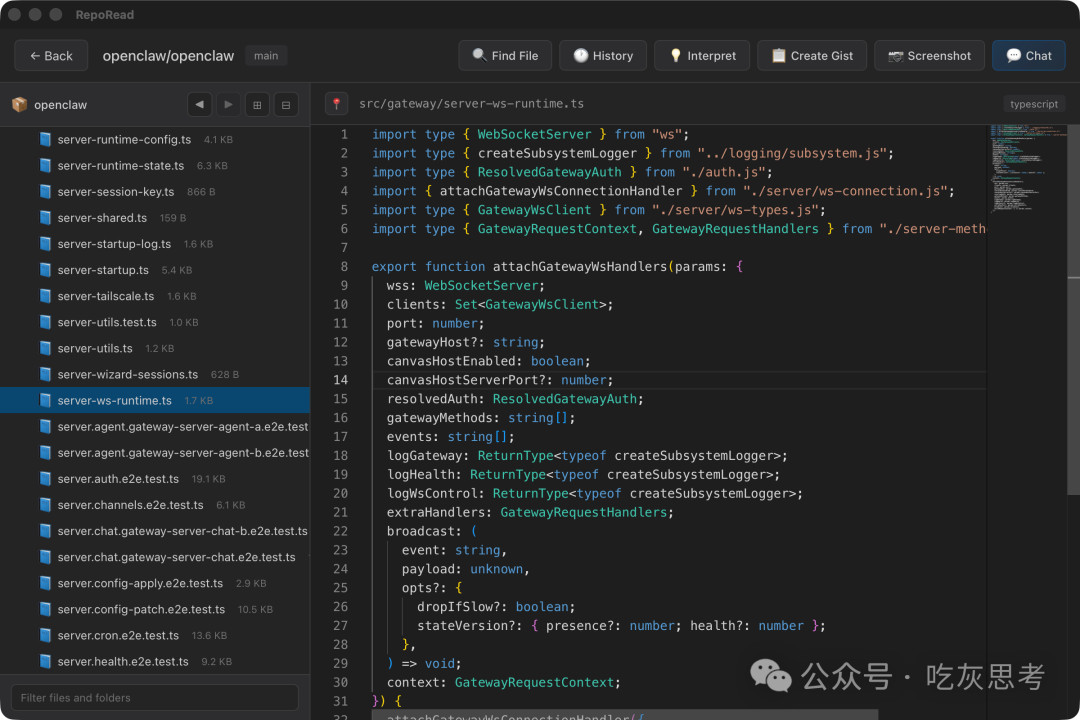Open server.health.e2e.test.ts file
The height and width of the screenshot is (720, 1080).
[x=155, y=661]
